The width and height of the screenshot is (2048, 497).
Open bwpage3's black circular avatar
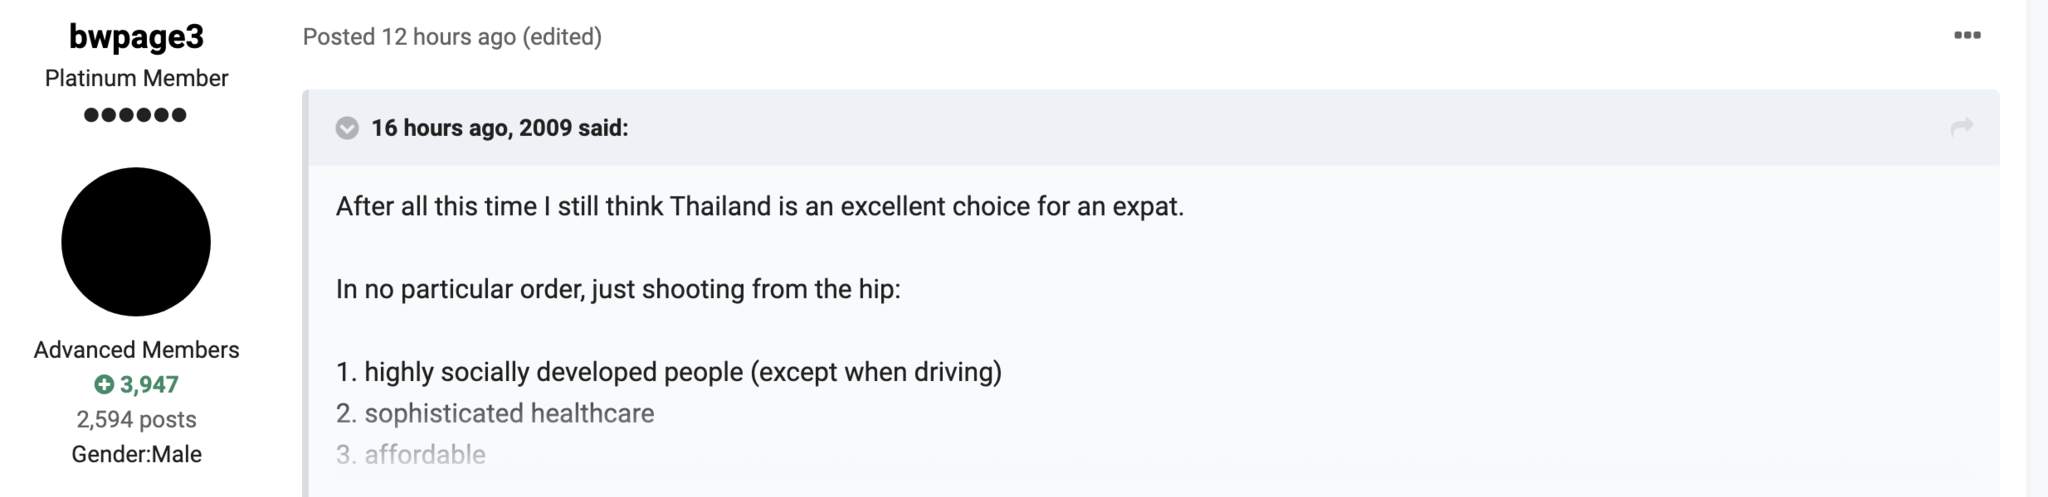136,242
